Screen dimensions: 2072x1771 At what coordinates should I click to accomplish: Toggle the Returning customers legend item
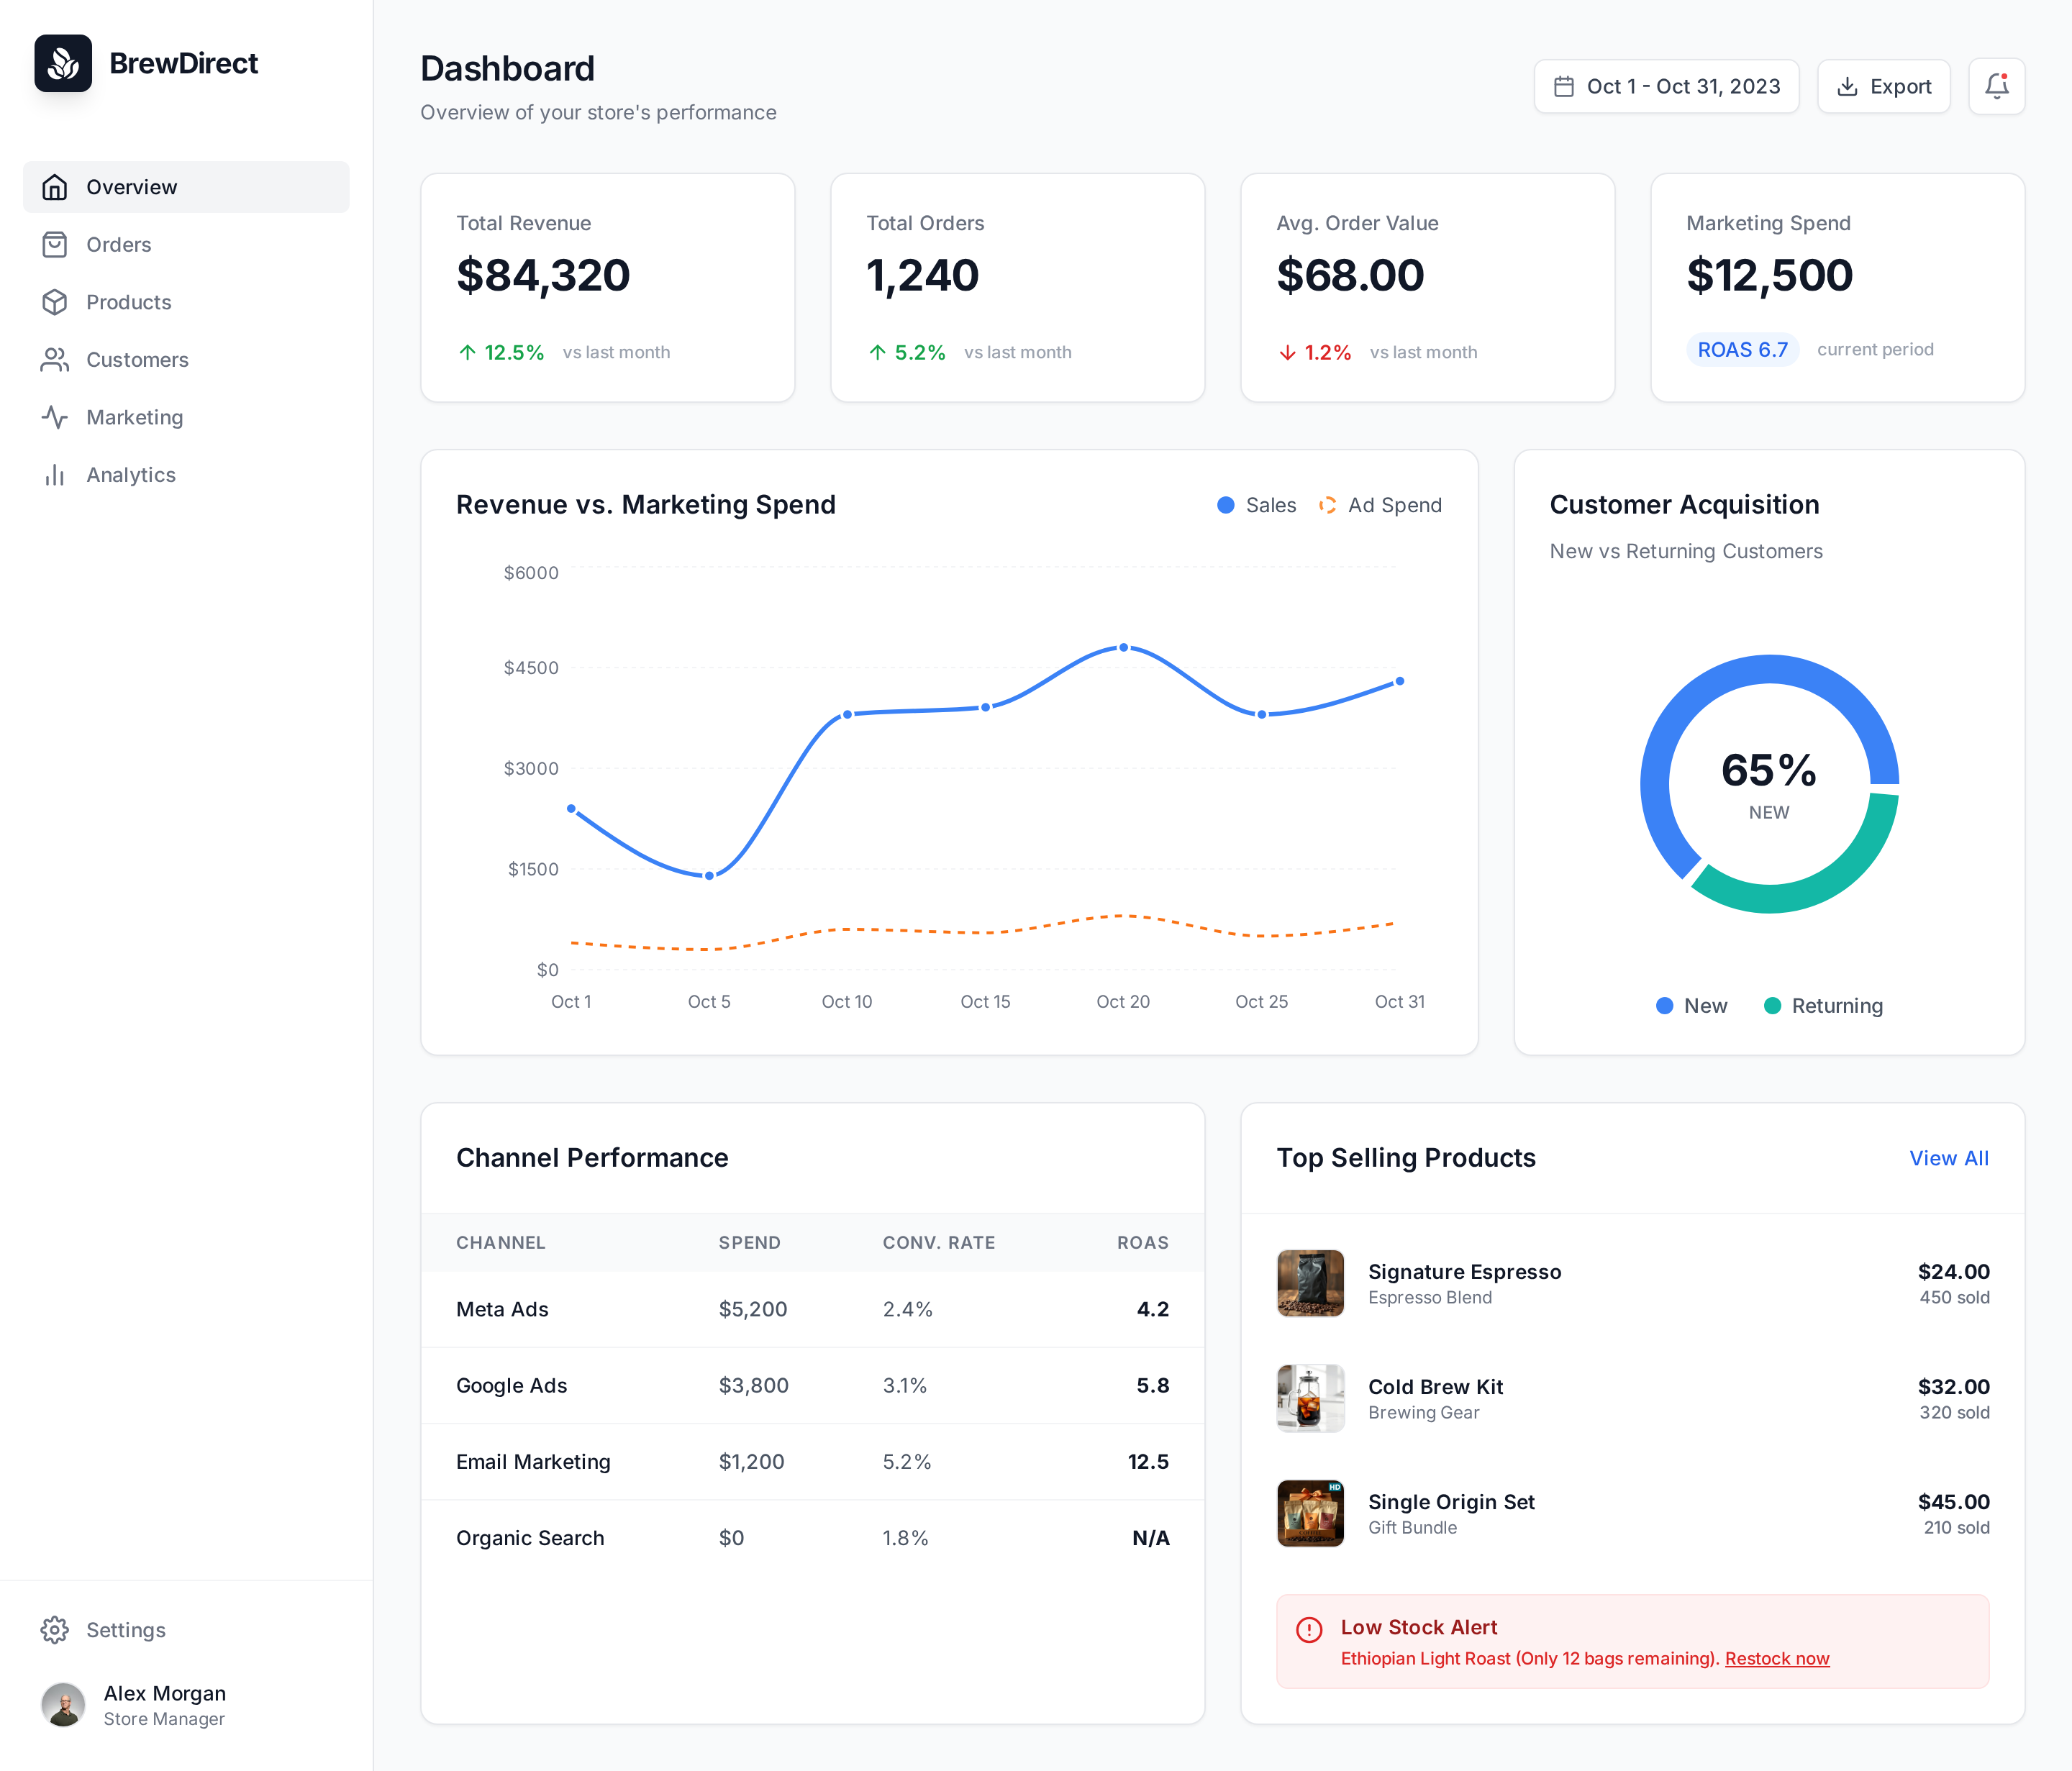1823,1006
